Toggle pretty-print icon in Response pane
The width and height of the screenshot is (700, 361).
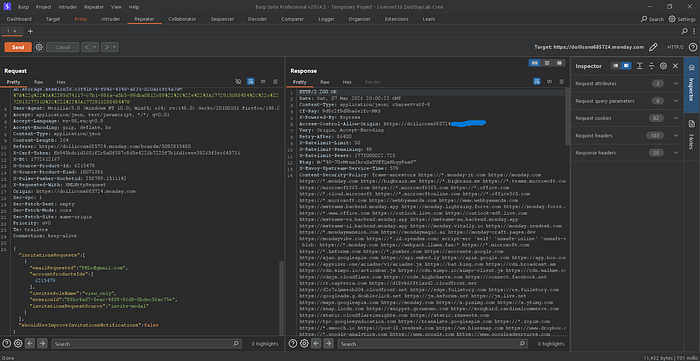(537, 82)
